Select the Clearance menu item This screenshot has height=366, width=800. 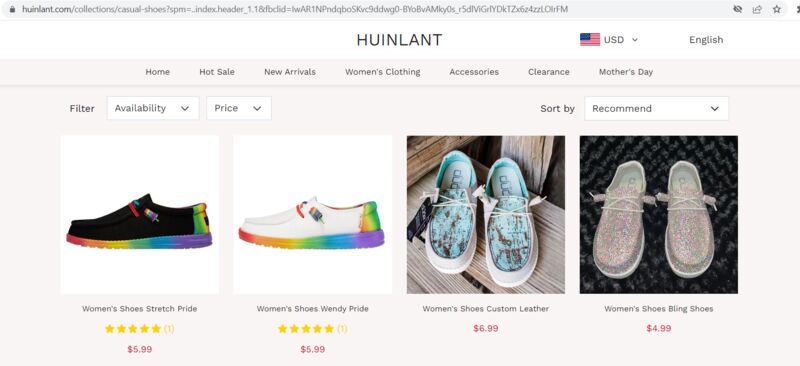pos(548,72)
